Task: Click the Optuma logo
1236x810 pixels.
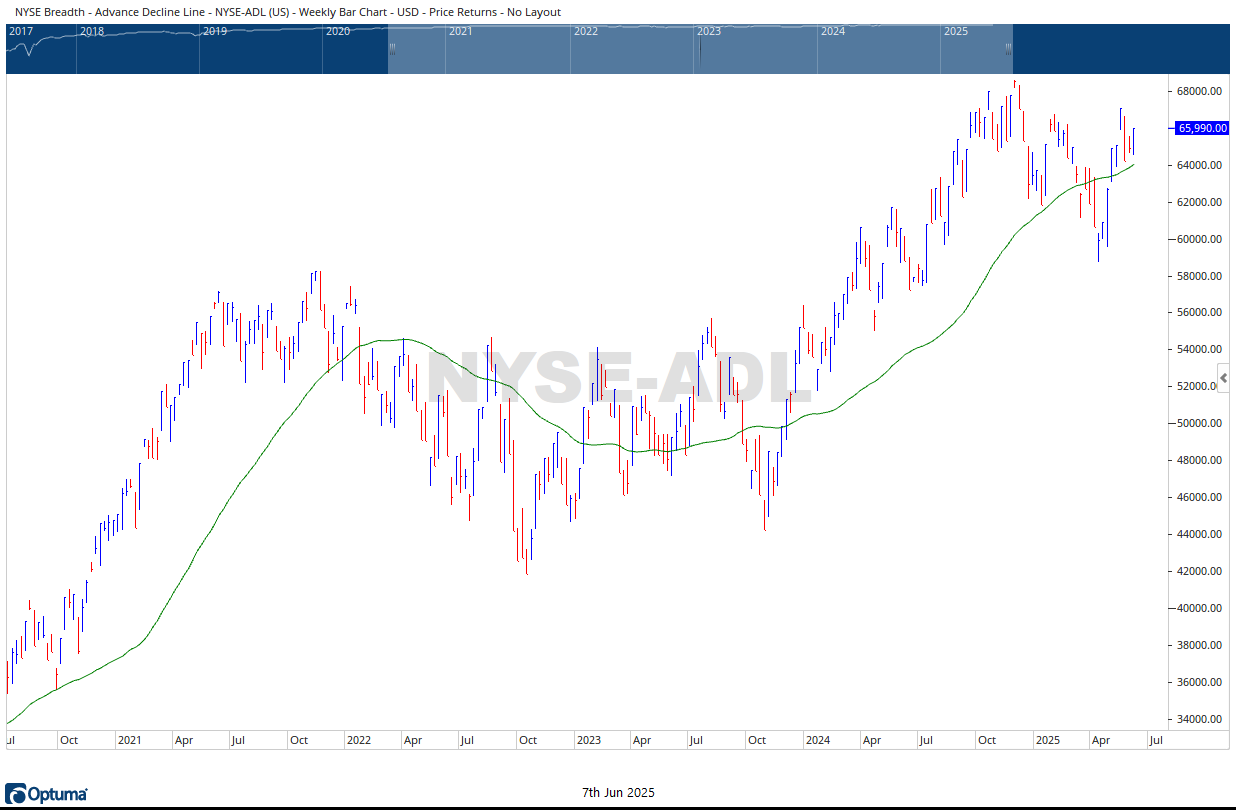Action: 46,794
